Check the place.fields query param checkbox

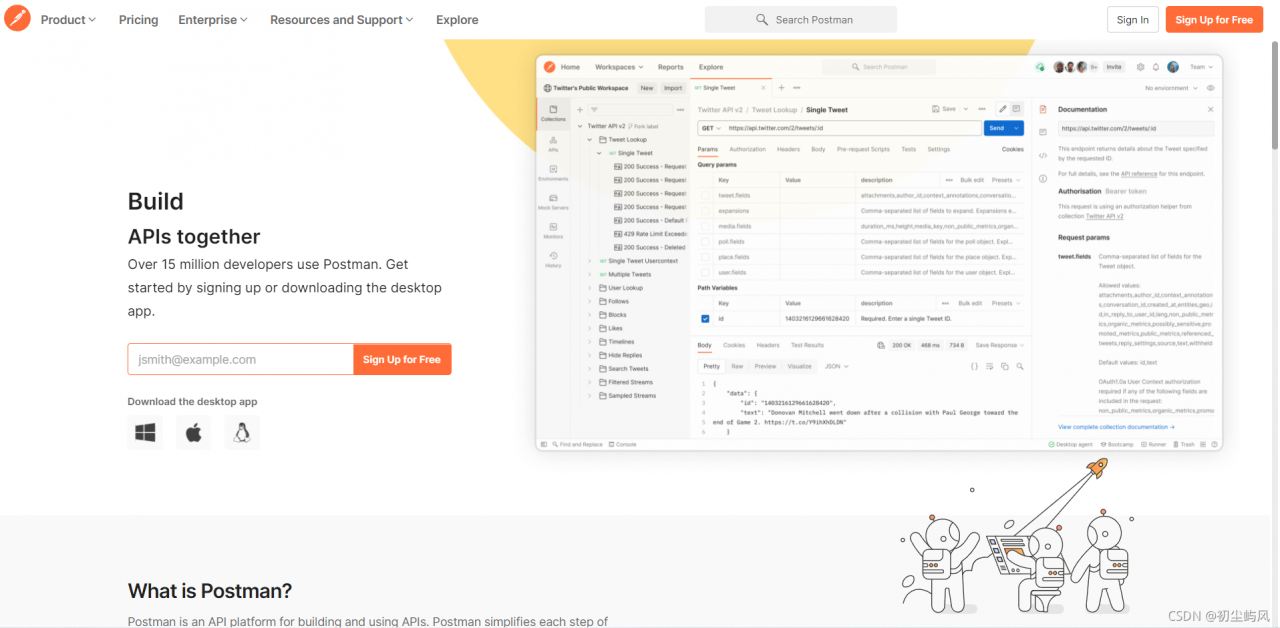coord(706,257)
